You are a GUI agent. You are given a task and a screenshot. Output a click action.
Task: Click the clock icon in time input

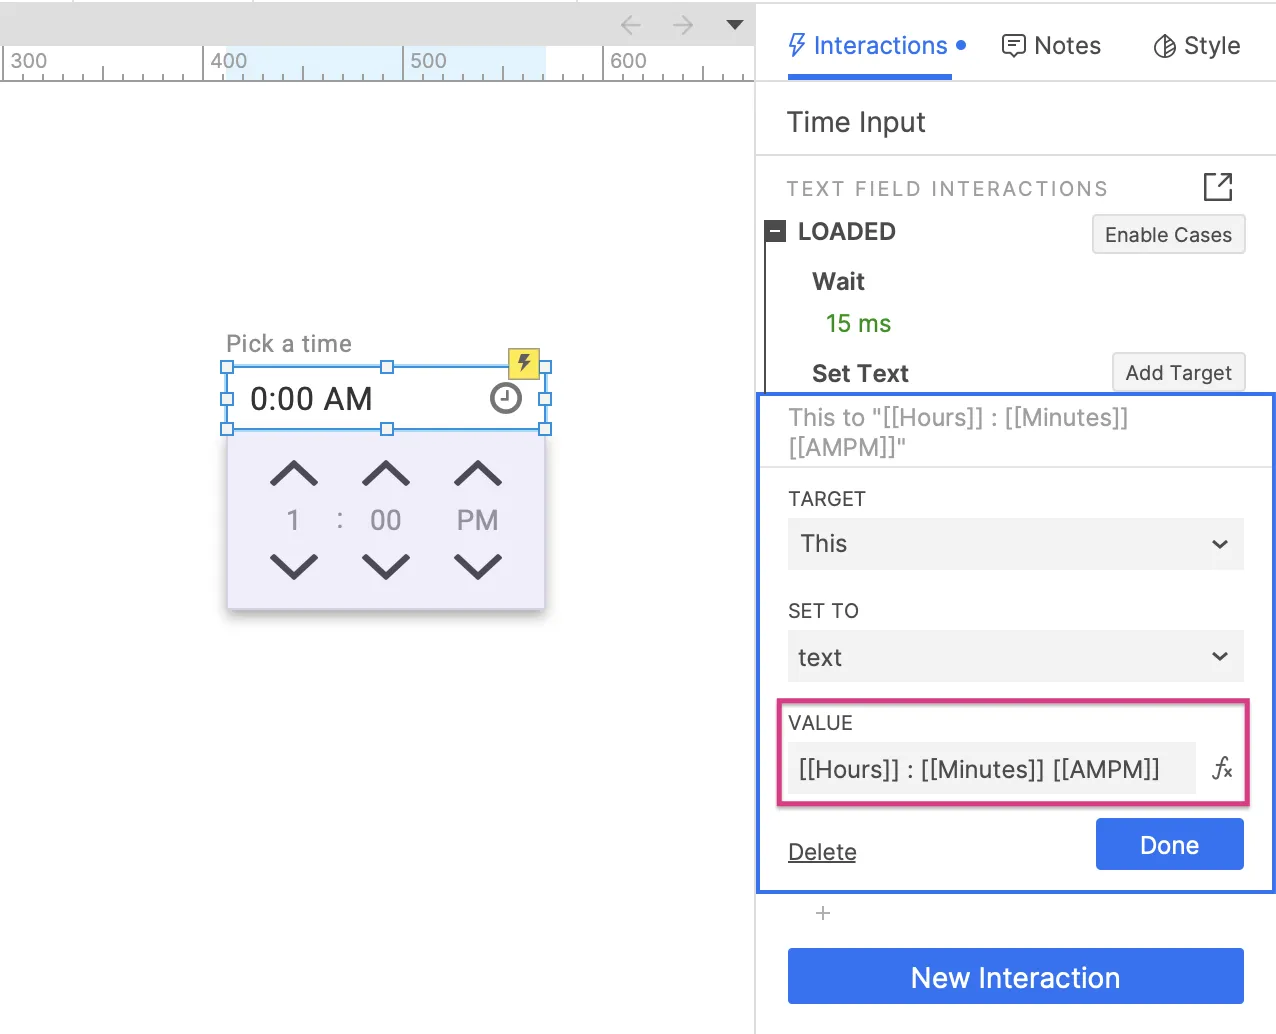tap(506, 398)
